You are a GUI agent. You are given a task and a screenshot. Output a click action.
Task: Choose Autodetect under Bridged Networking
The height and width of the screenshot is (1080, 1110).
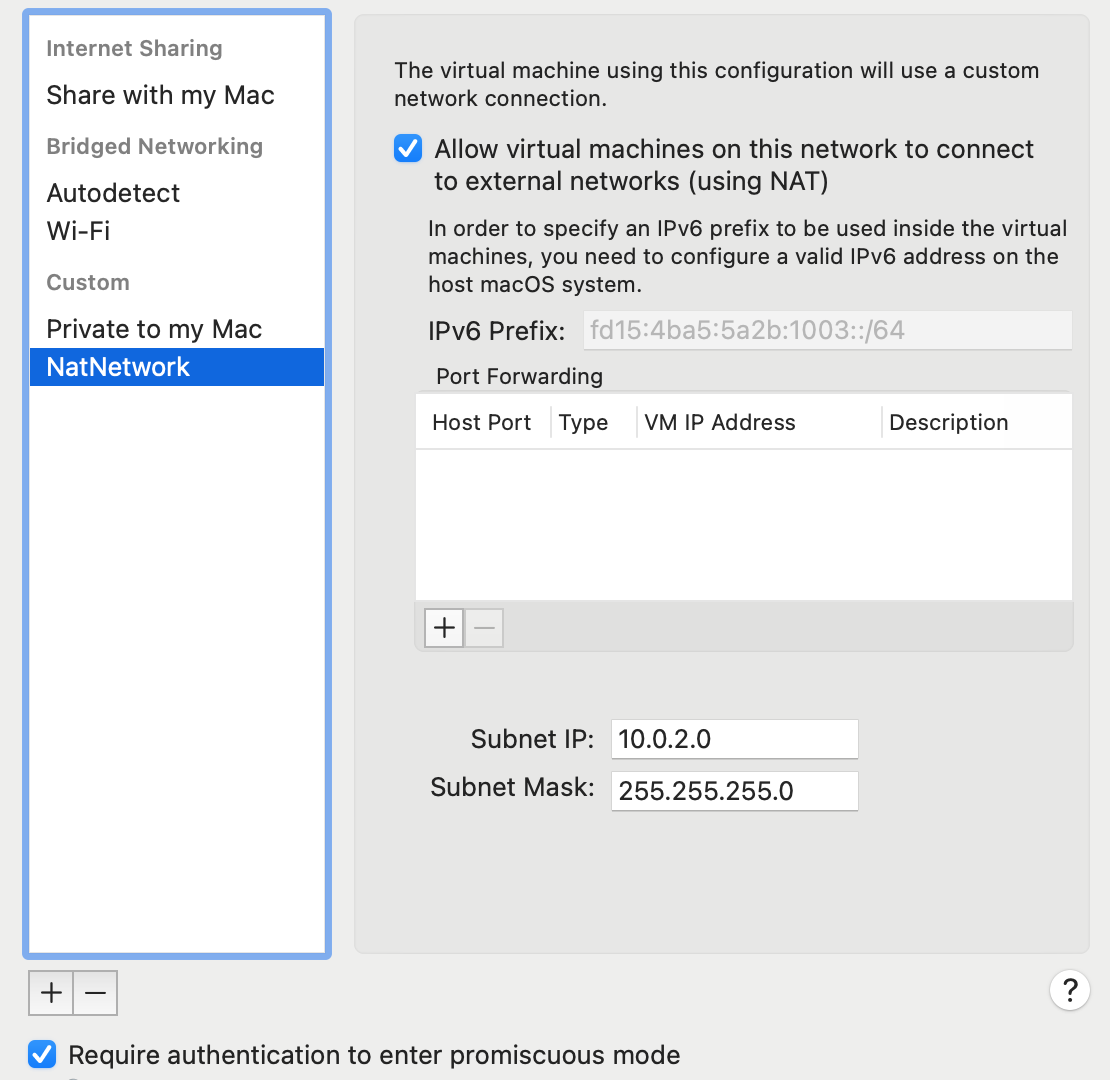(x=113, y=193)
